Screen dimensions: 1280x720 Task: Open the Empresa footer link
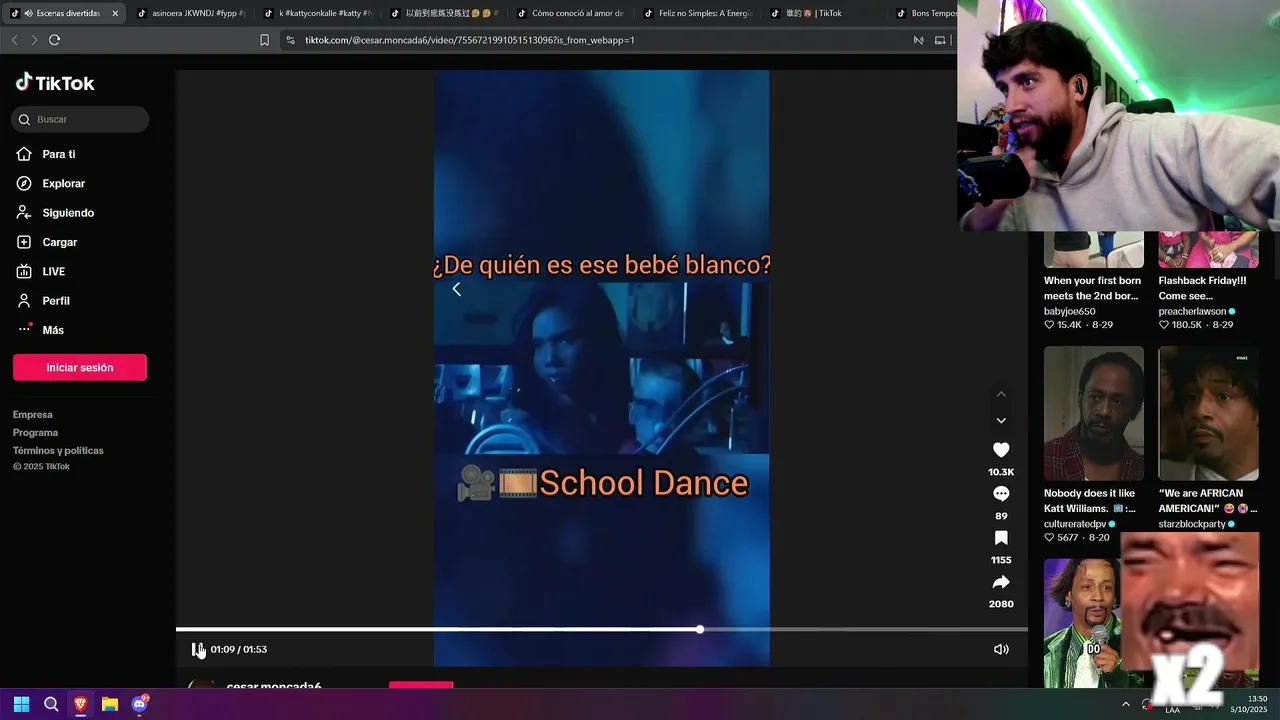point(33,414)
